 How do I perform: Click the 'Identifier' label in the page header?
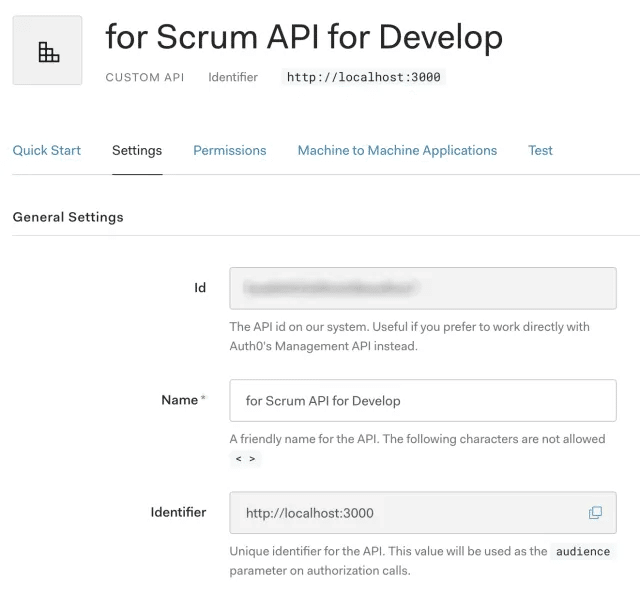click(x=233, y=77)
